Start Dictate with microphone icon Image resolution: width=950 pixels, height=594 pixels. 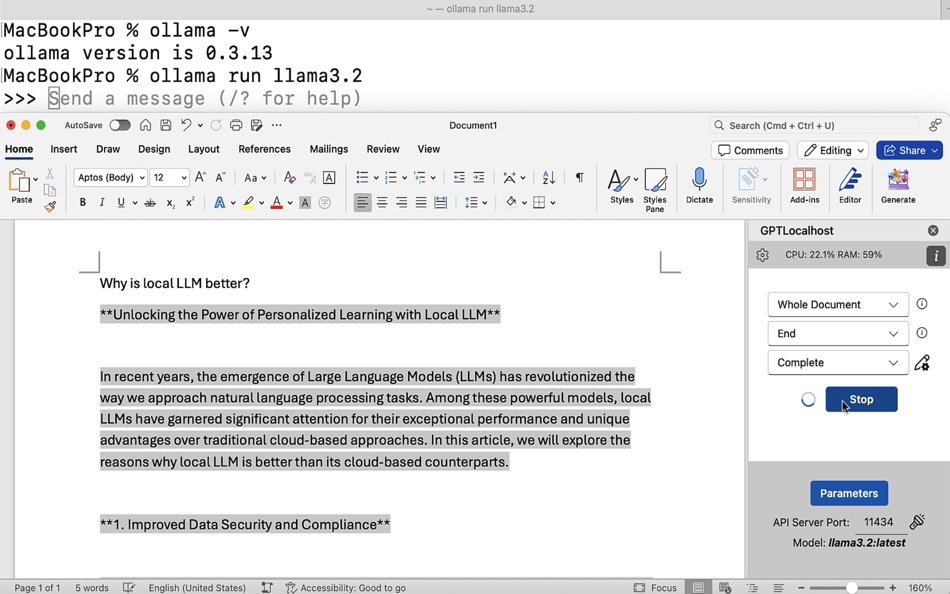699,185
